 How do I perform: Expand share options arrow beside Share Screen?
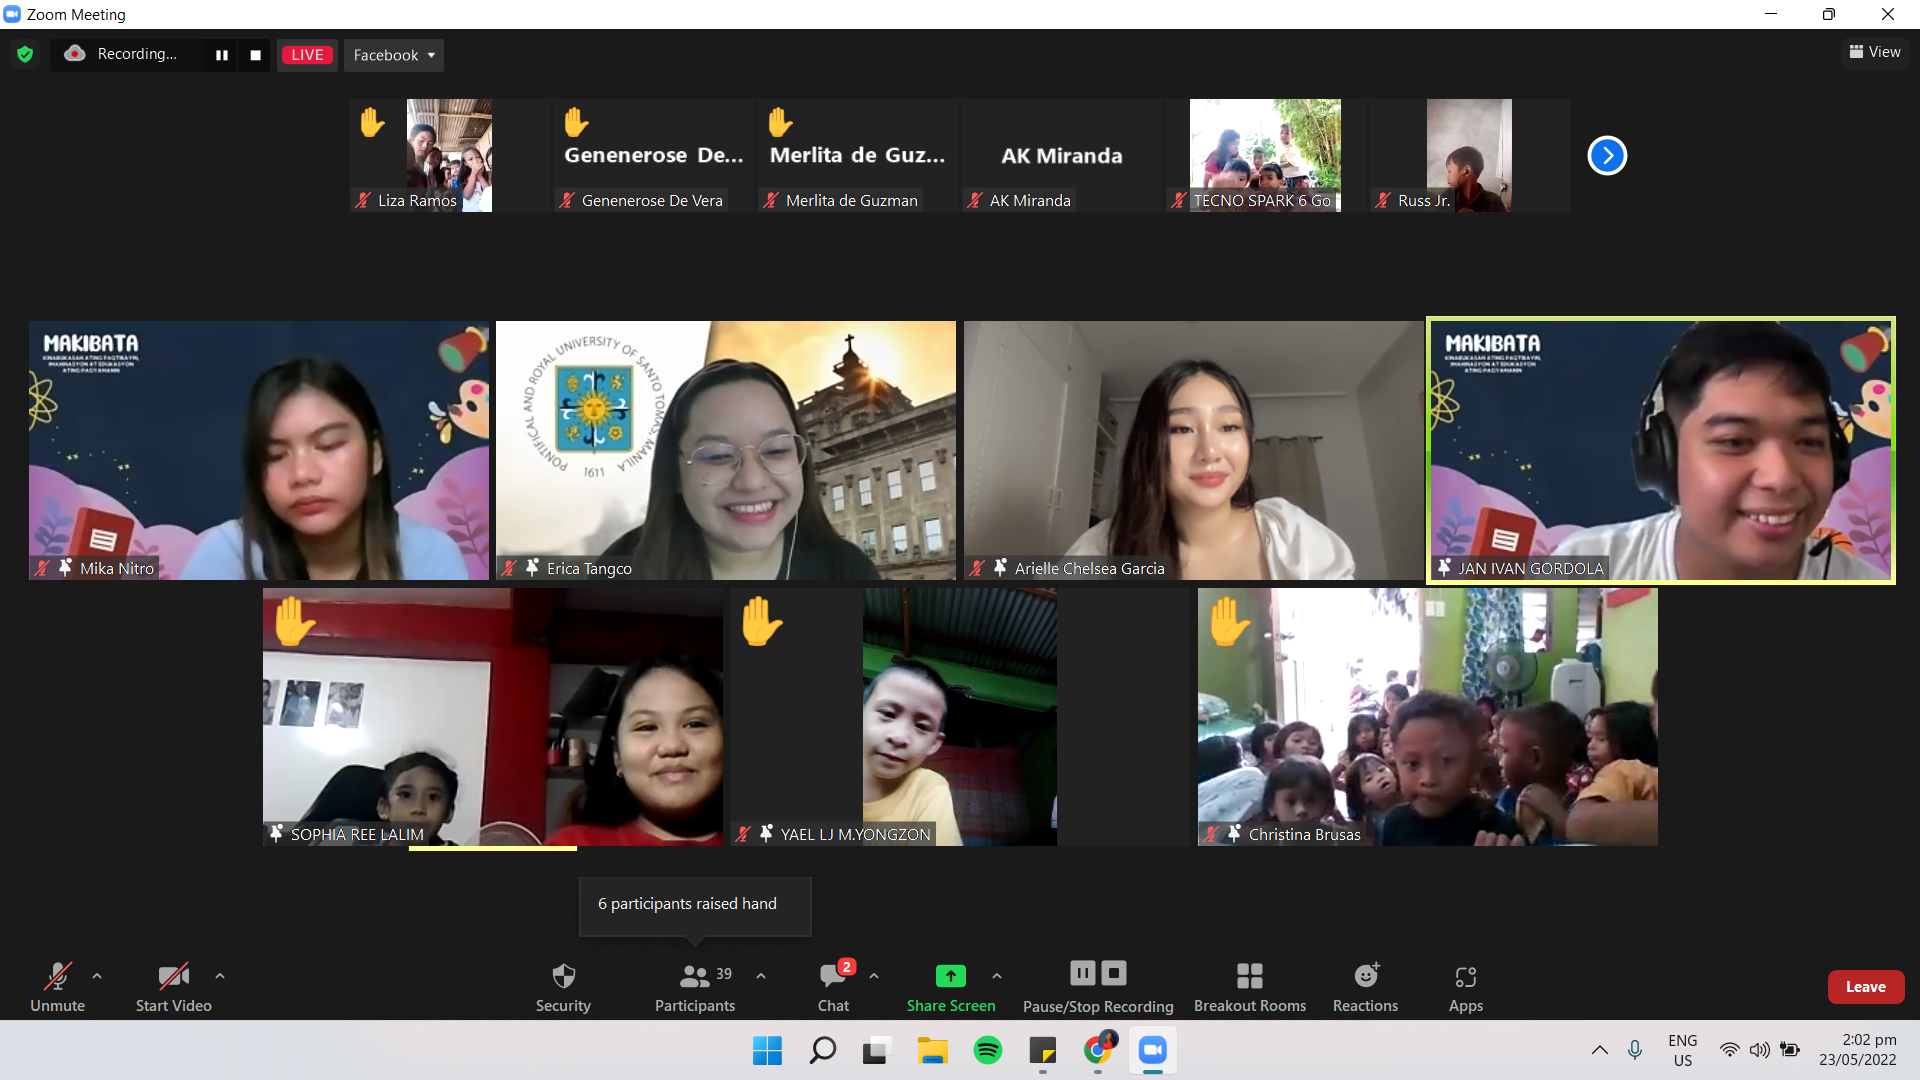(x=997, y=976)
